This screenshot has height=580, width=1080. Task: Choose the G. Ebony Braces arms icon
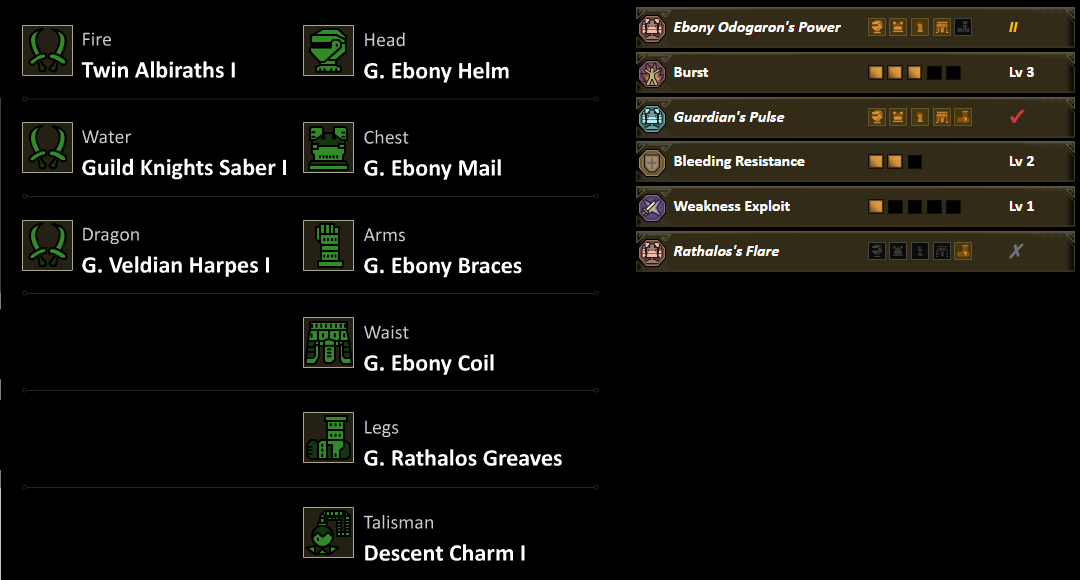(328, 246)
